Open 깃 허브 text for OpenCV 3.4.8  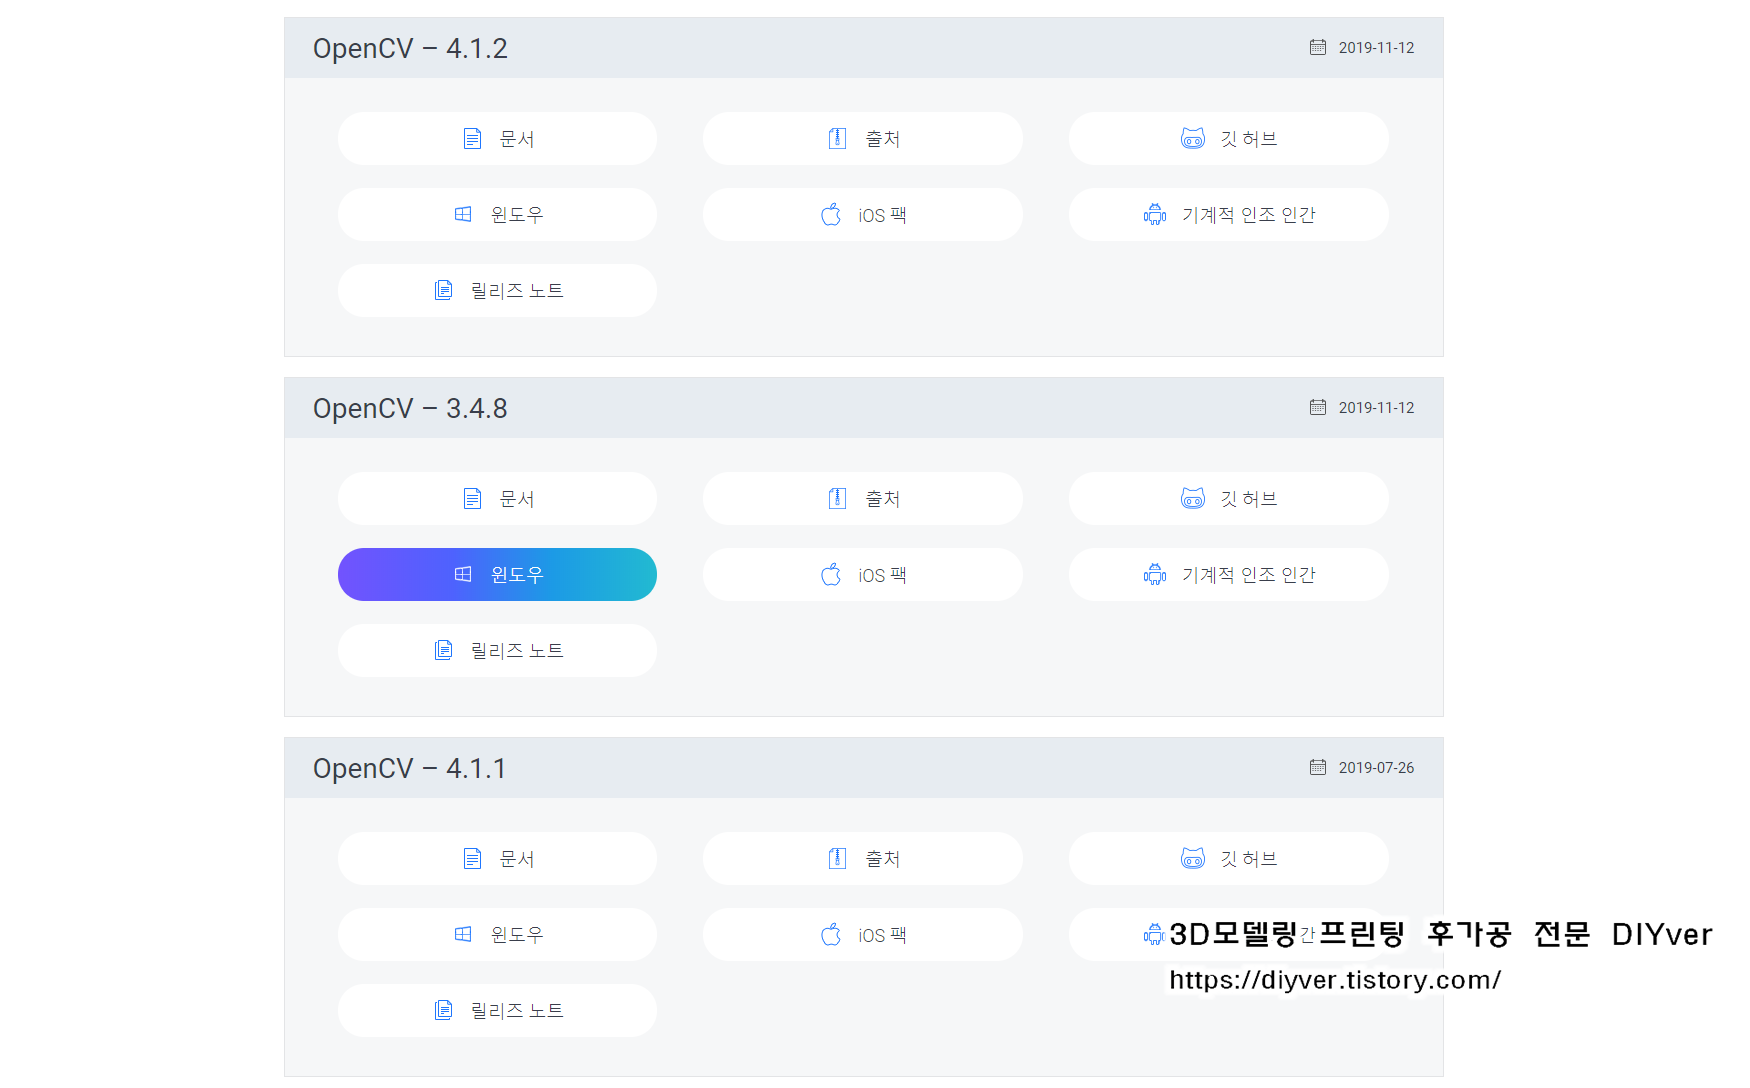(1249, 499)
